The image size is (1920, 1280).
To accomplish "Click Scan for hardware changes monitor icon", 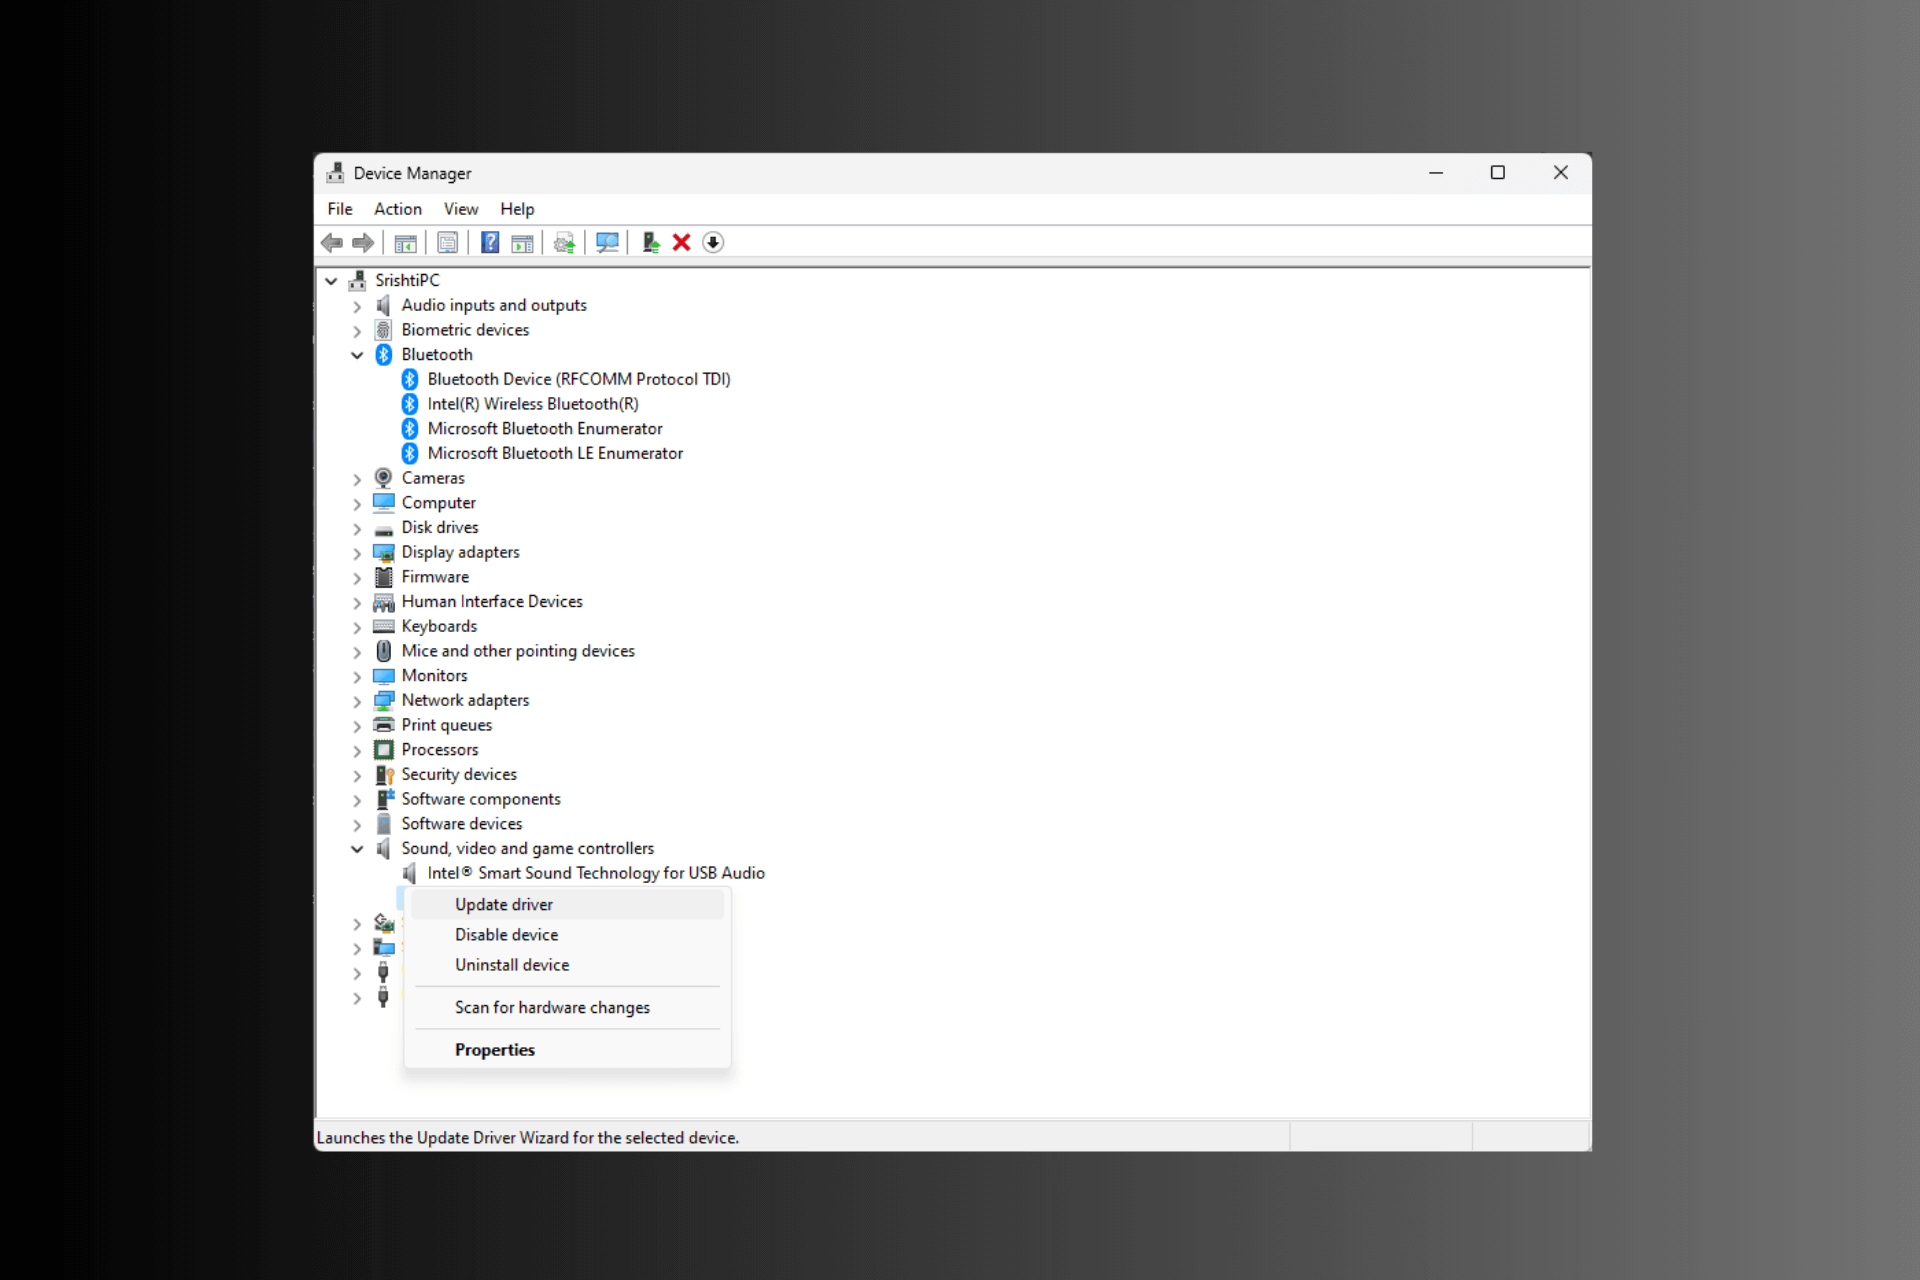I will click(606, 243).
